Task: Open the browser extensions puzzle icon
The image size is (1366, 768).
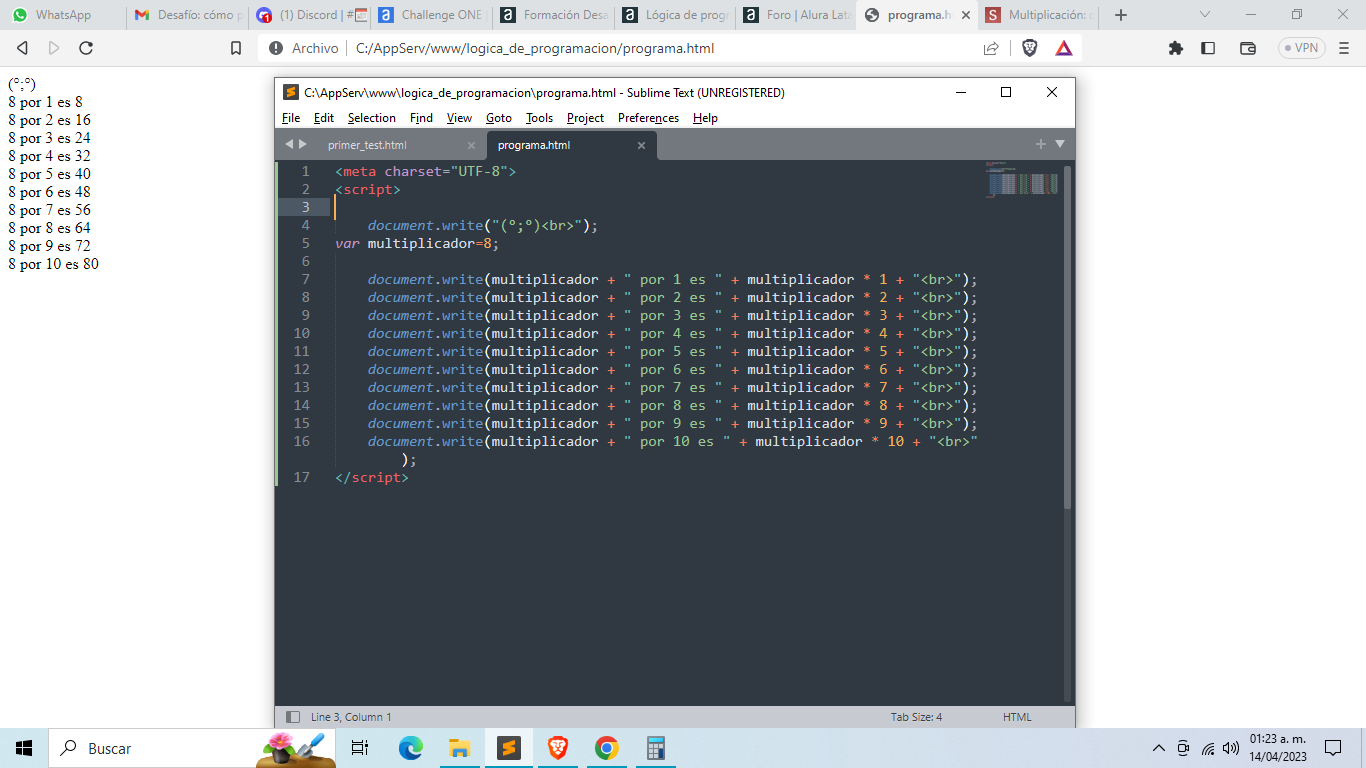Action: (x=1176, y=48)
